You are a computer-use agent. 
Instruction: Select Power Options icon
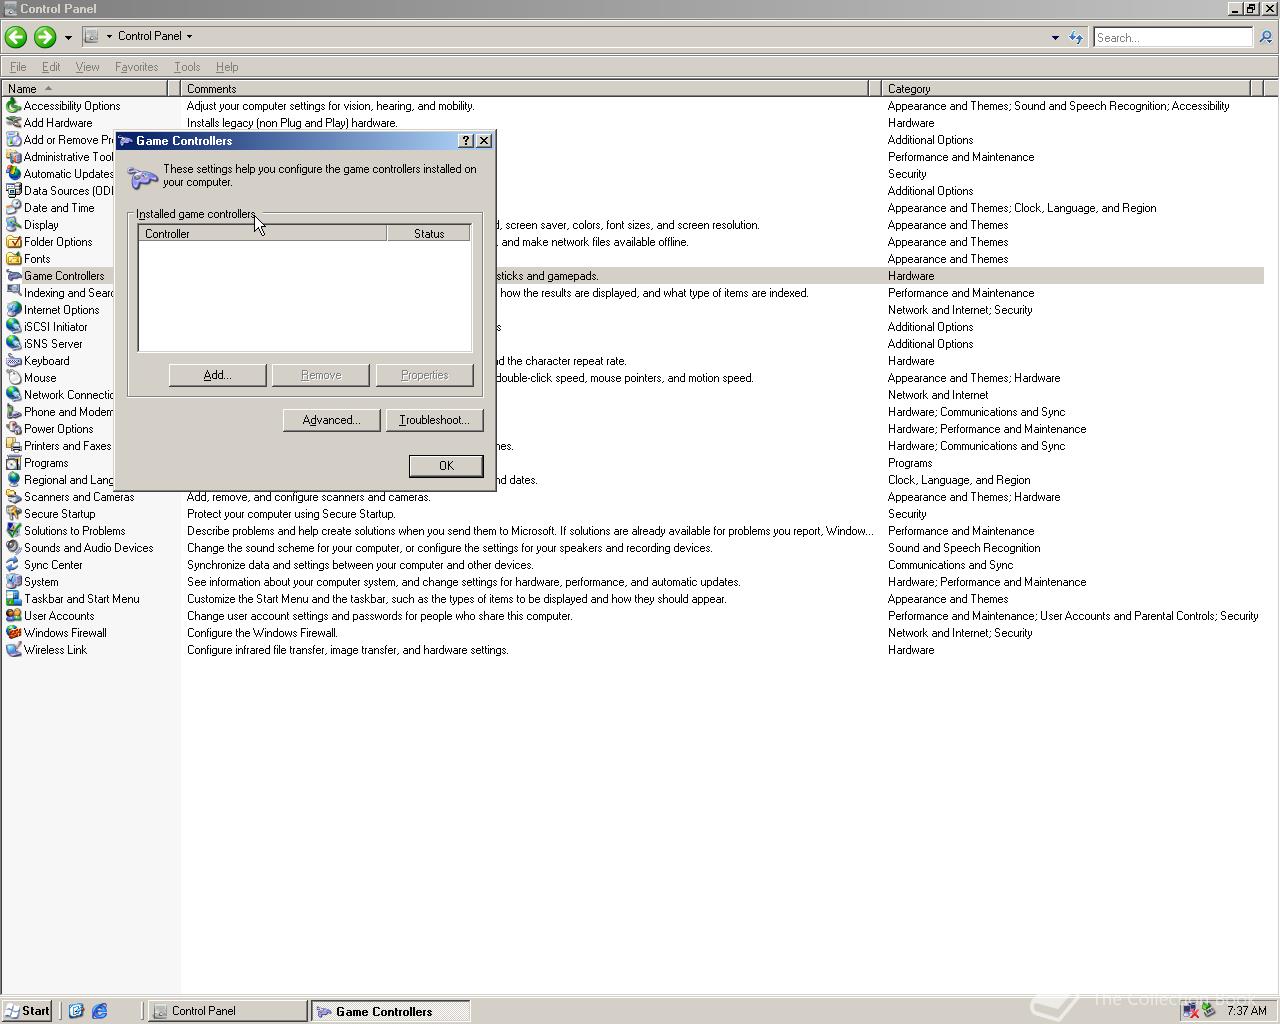[13, 429]
